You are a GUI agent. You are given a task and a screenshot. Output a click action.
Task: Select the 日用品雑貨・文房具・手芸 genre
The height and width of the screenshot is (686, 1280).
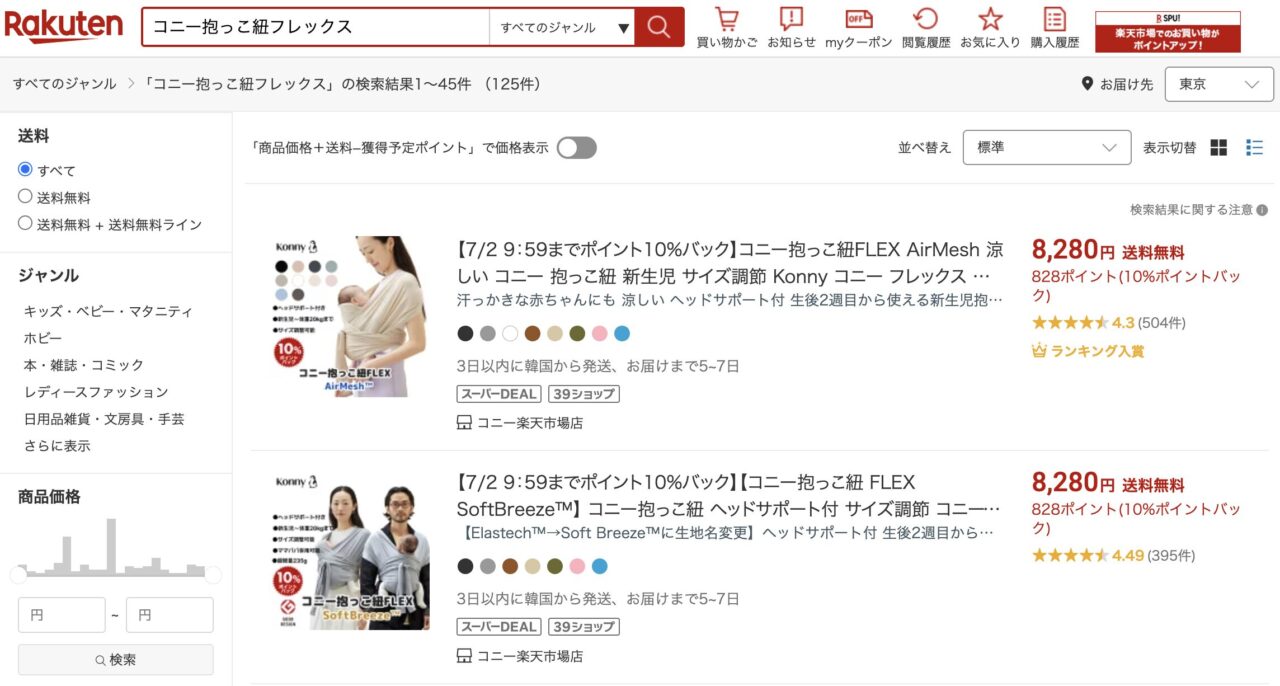[104, 419]
